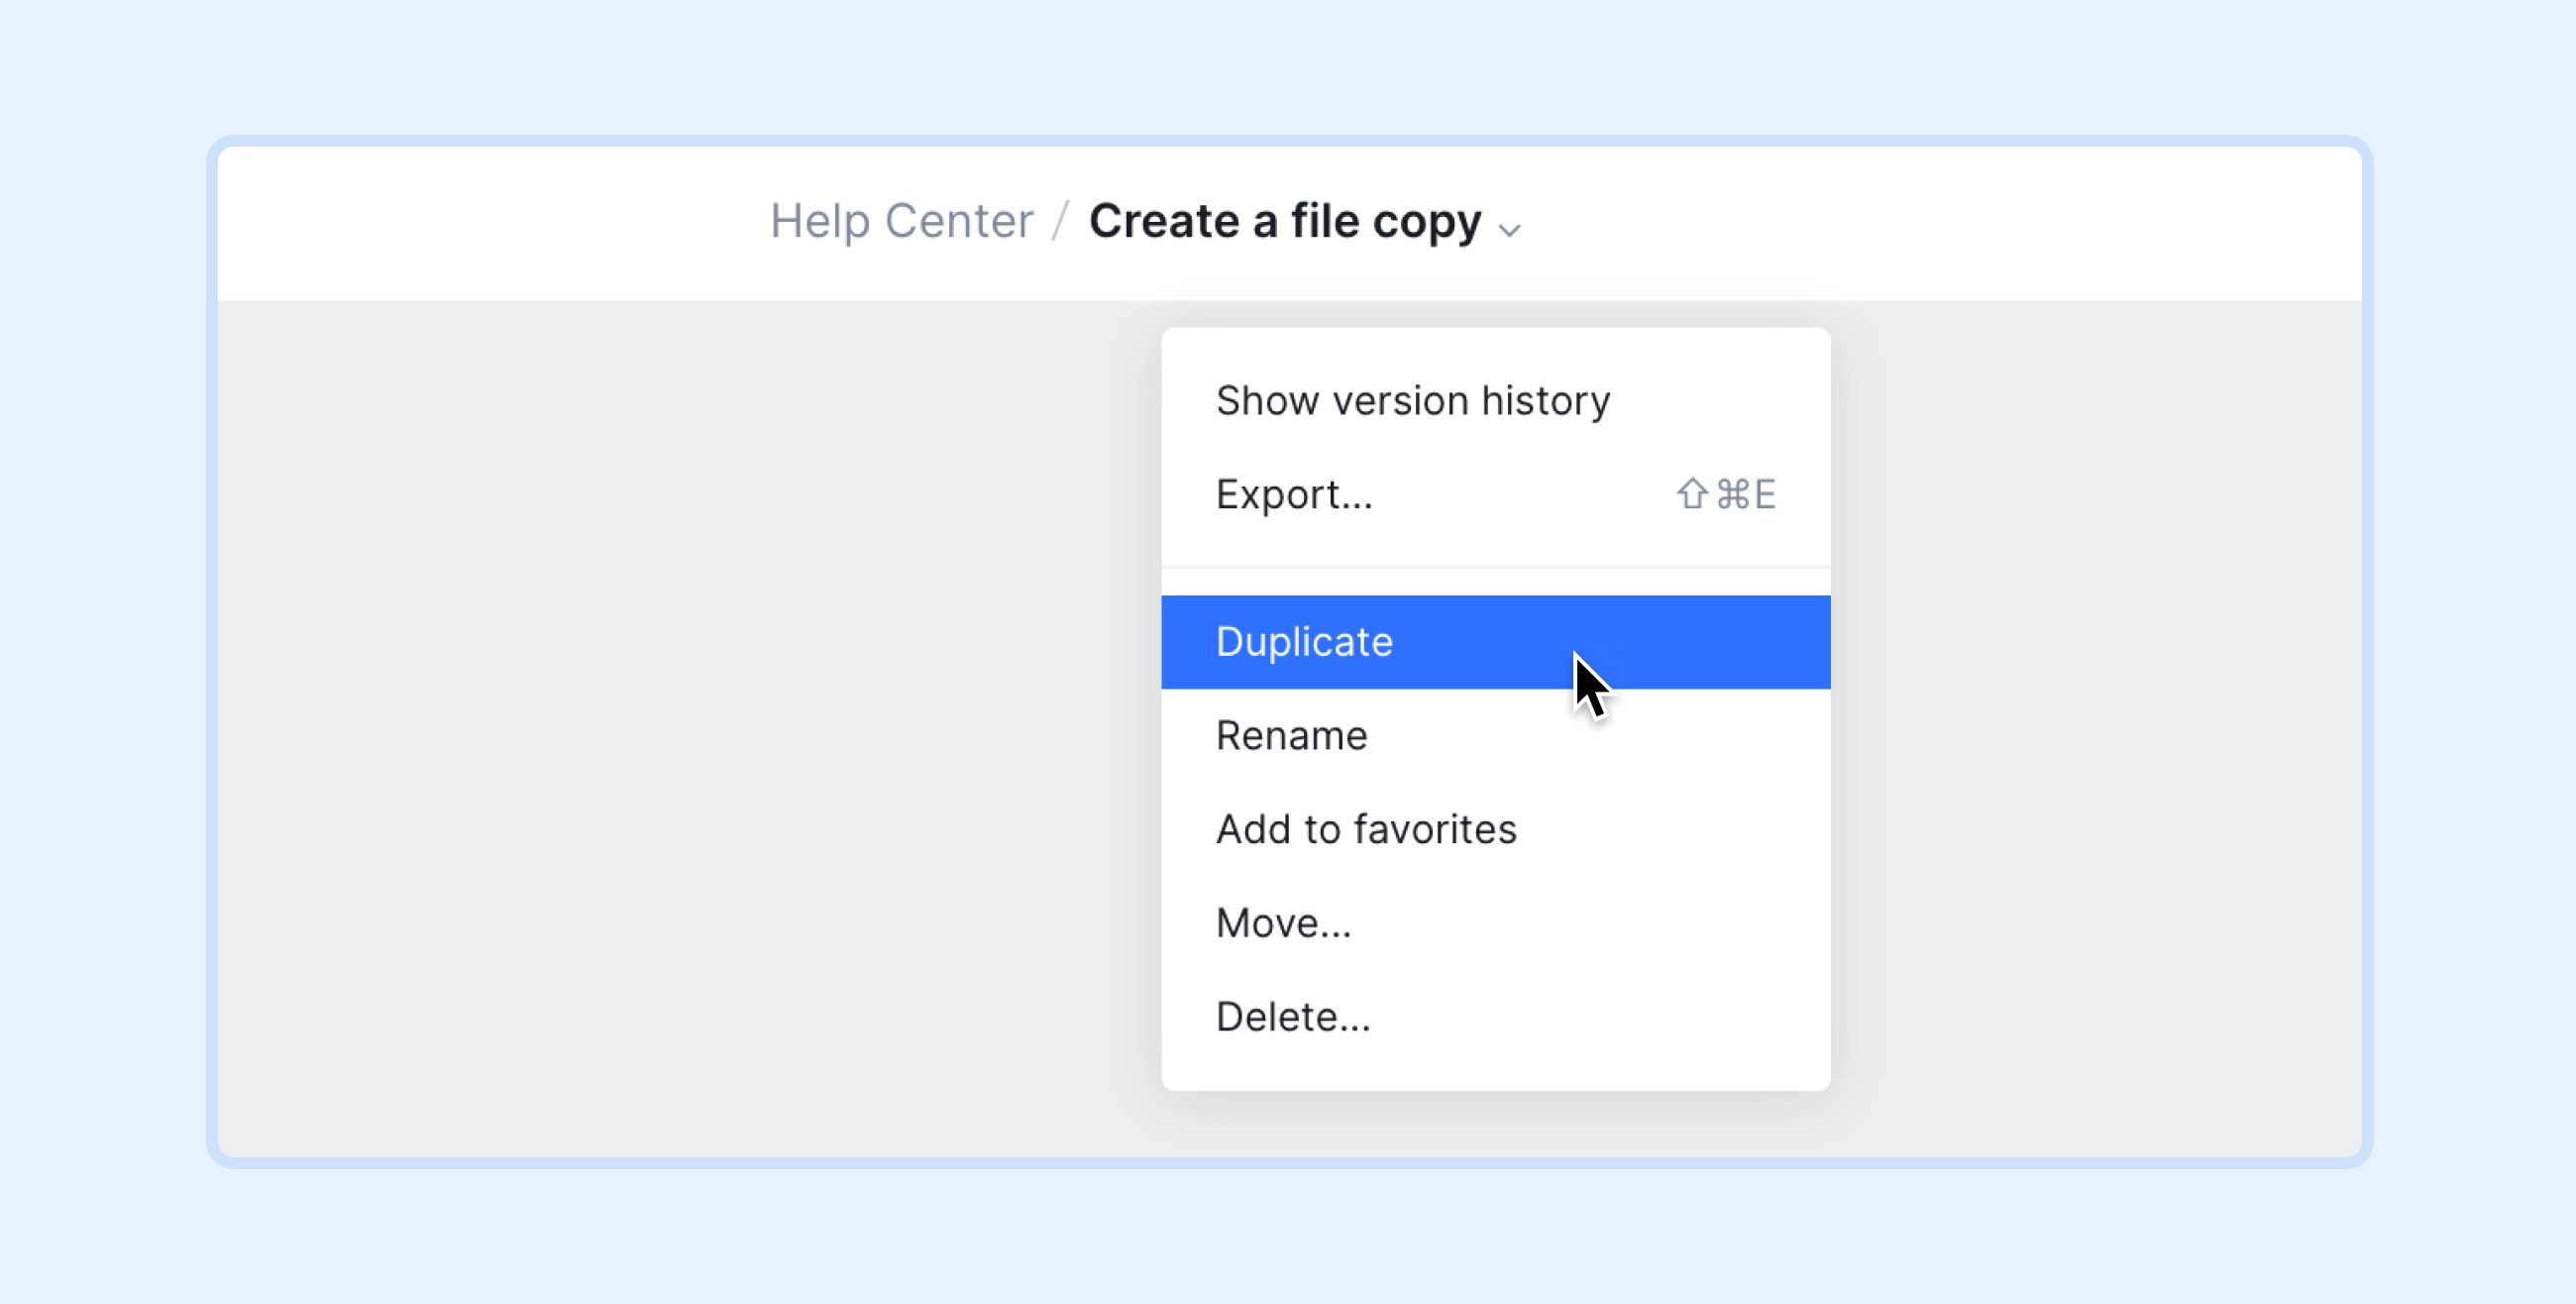
Task: Select Add to favorites
Action: 1496,829
